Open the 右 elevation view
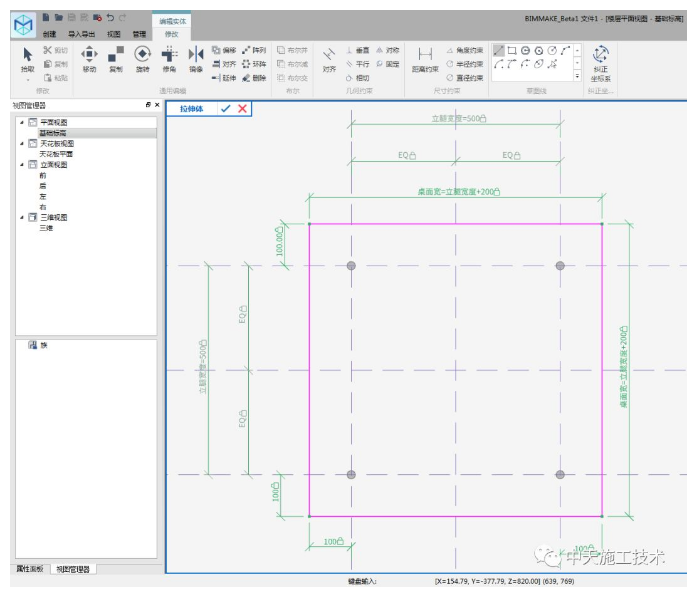 click(43, 207)
